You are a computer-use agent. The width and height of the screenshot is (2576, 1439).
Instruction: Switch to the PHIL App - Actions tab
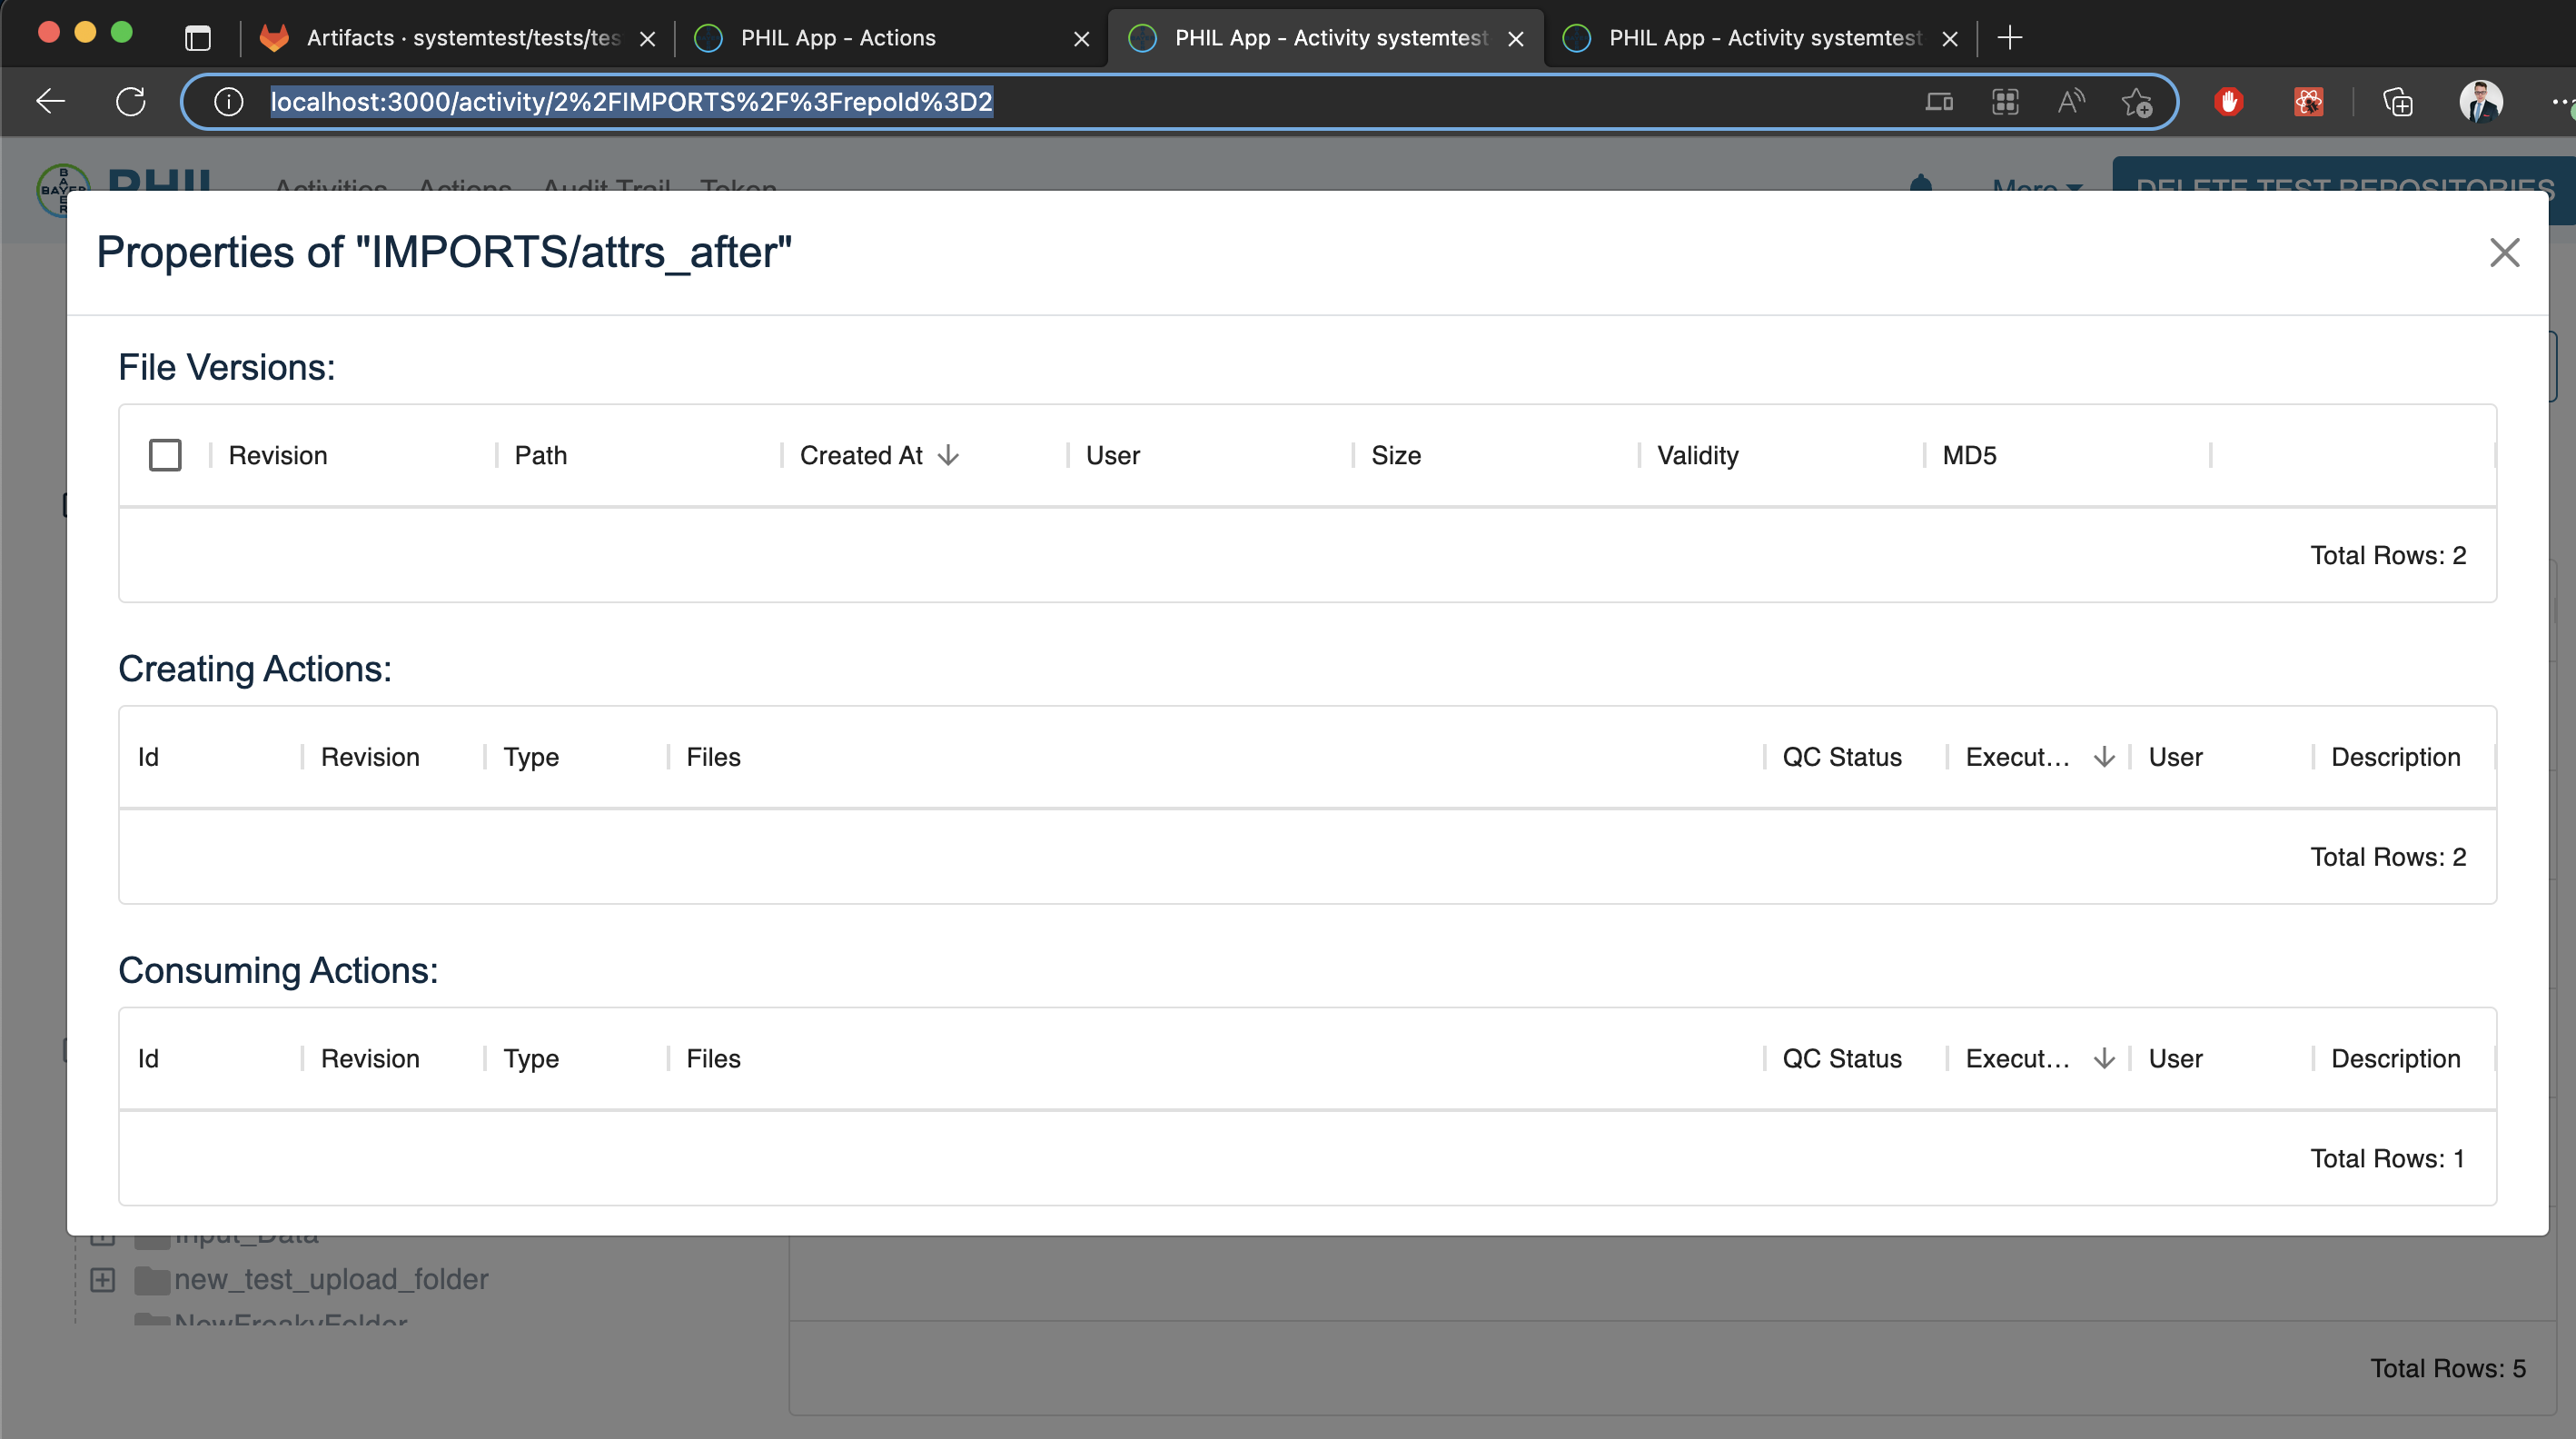[x=838, y=38]
